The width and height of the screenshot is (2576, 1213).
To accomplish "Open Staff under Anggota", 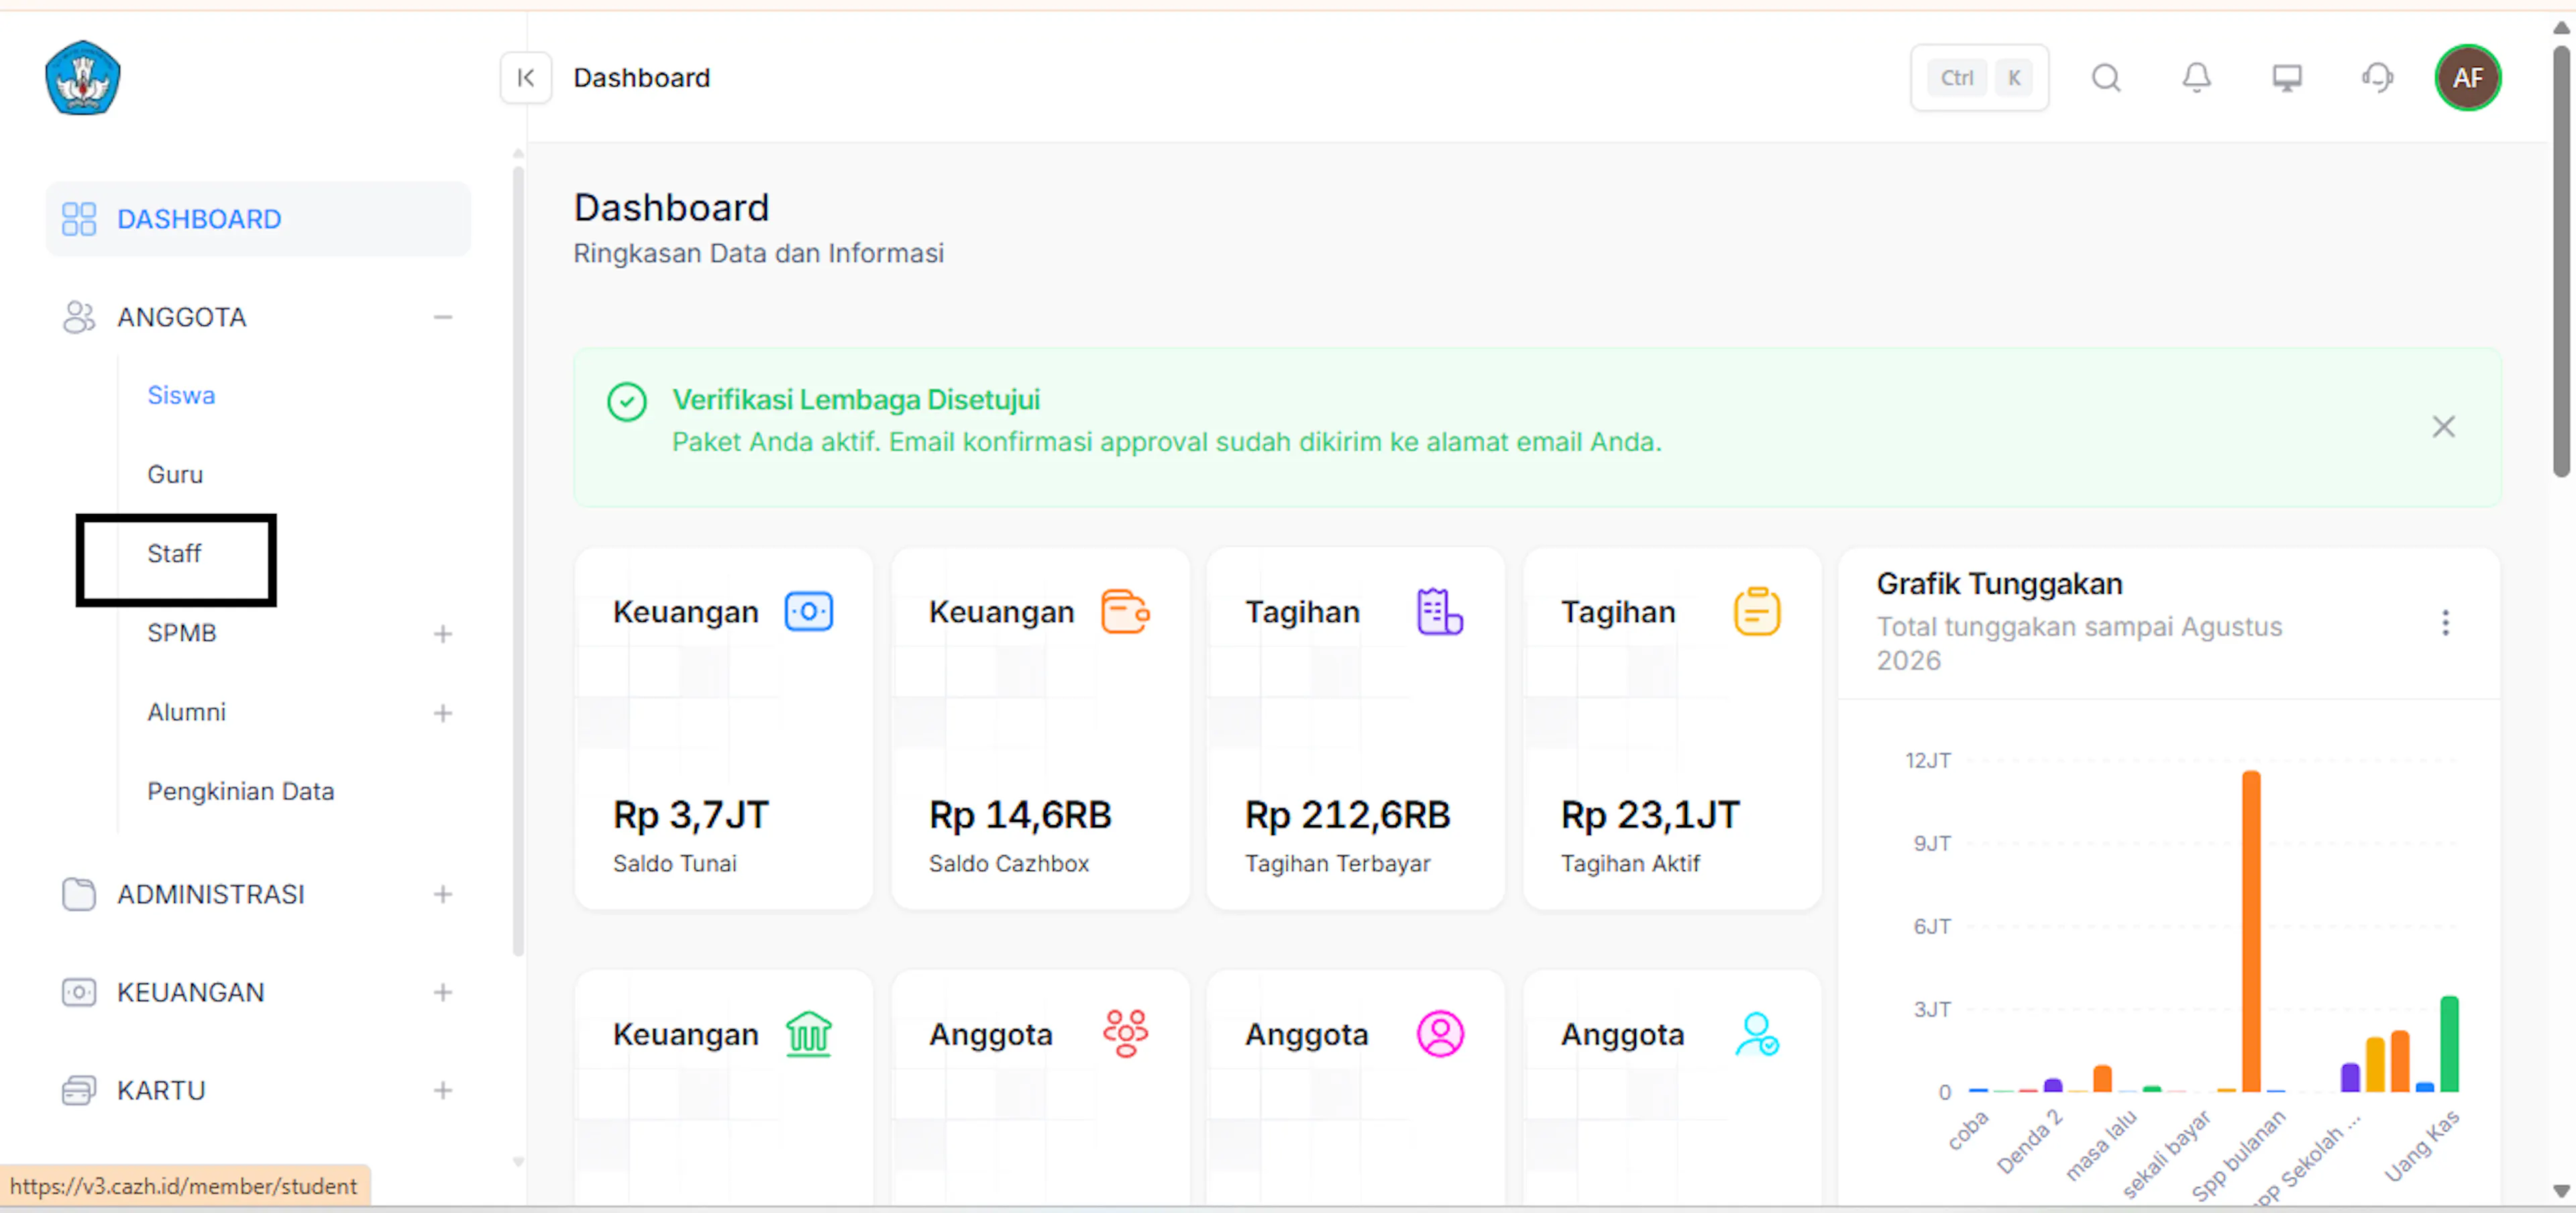I will [174, 553].
